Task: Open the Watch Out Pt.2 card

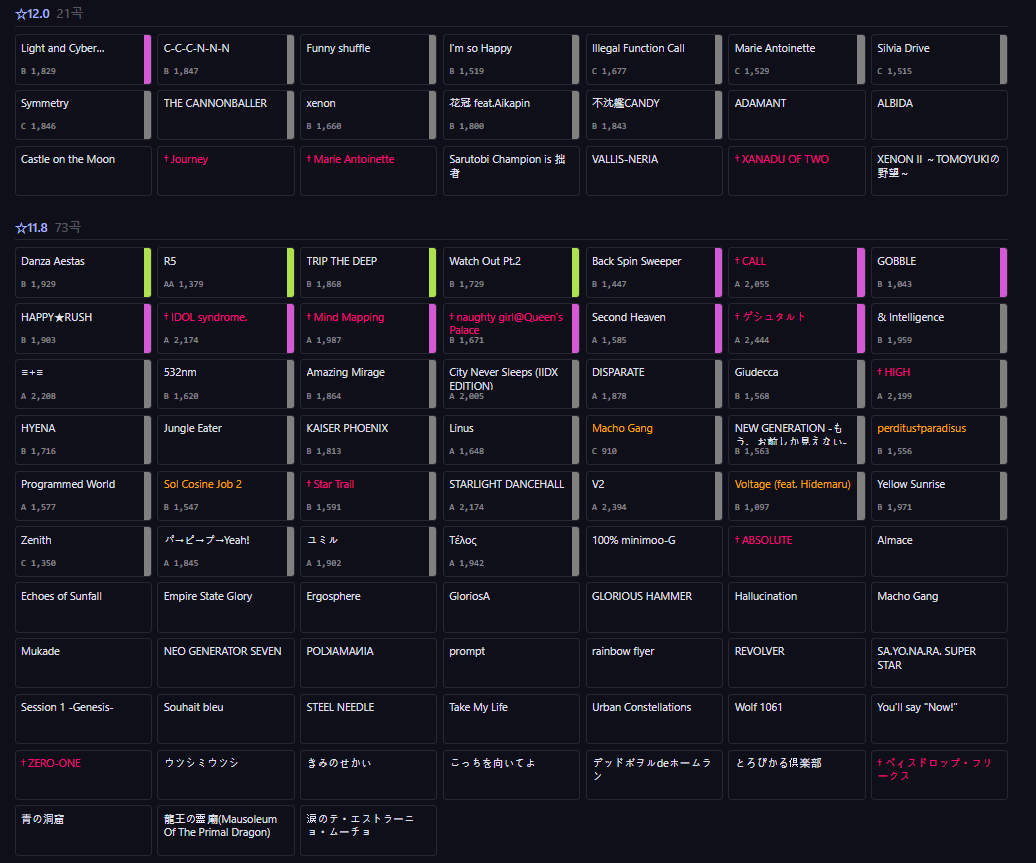Action: coord(511,272)
